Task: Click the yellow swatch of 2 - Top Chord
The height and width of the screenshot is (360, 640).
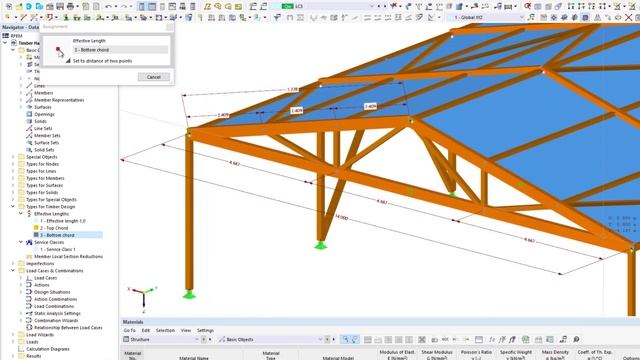Action: tap(36, 228)
